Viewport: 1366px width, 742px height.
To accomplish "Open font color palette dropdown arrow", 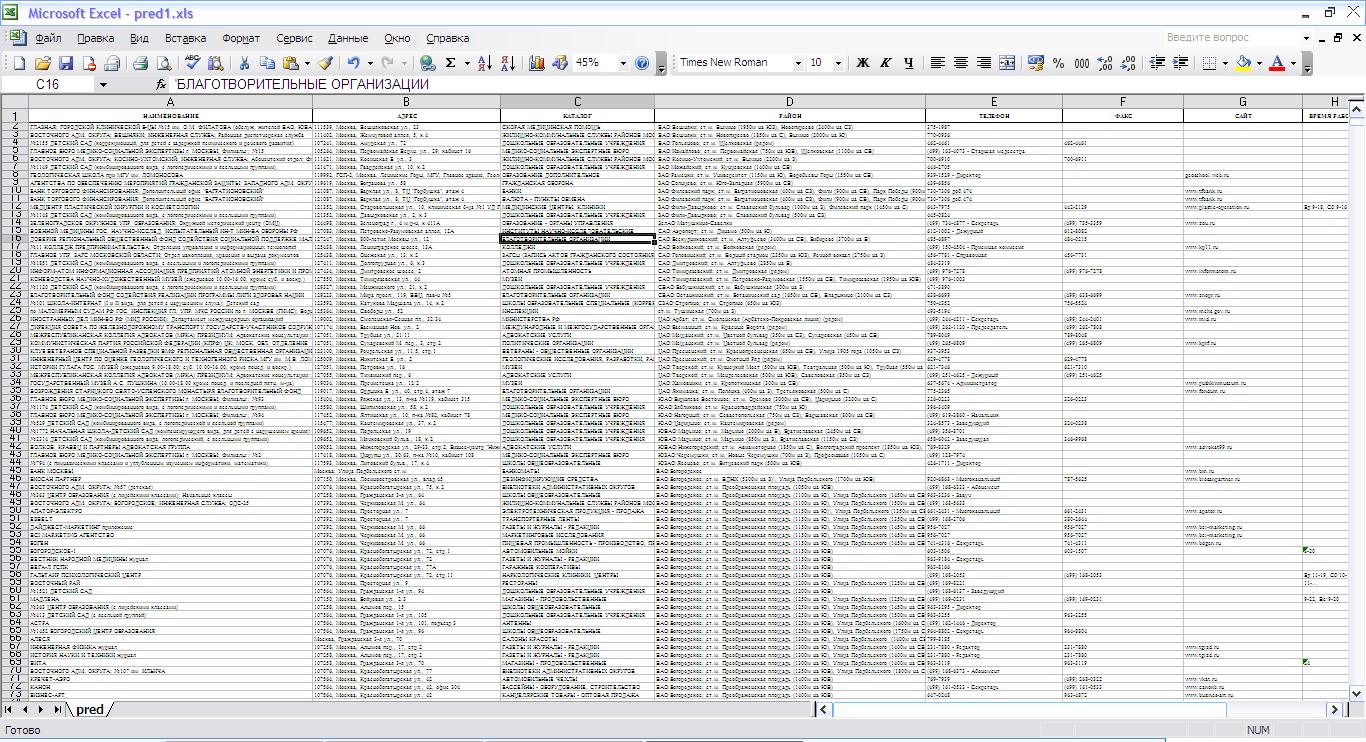I will click(1293, 62).
